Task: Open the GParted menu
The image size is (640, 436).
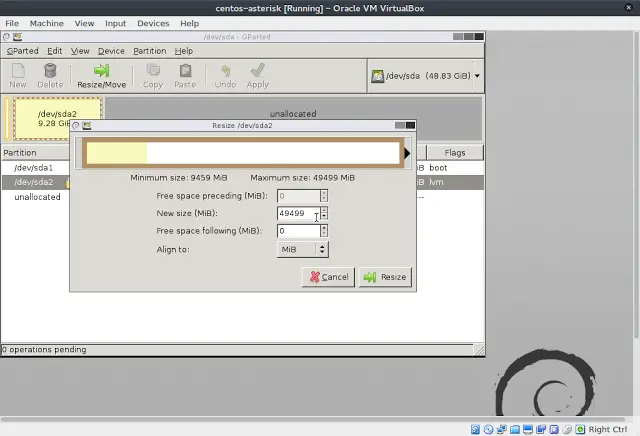Action: (x=22, y=51)
